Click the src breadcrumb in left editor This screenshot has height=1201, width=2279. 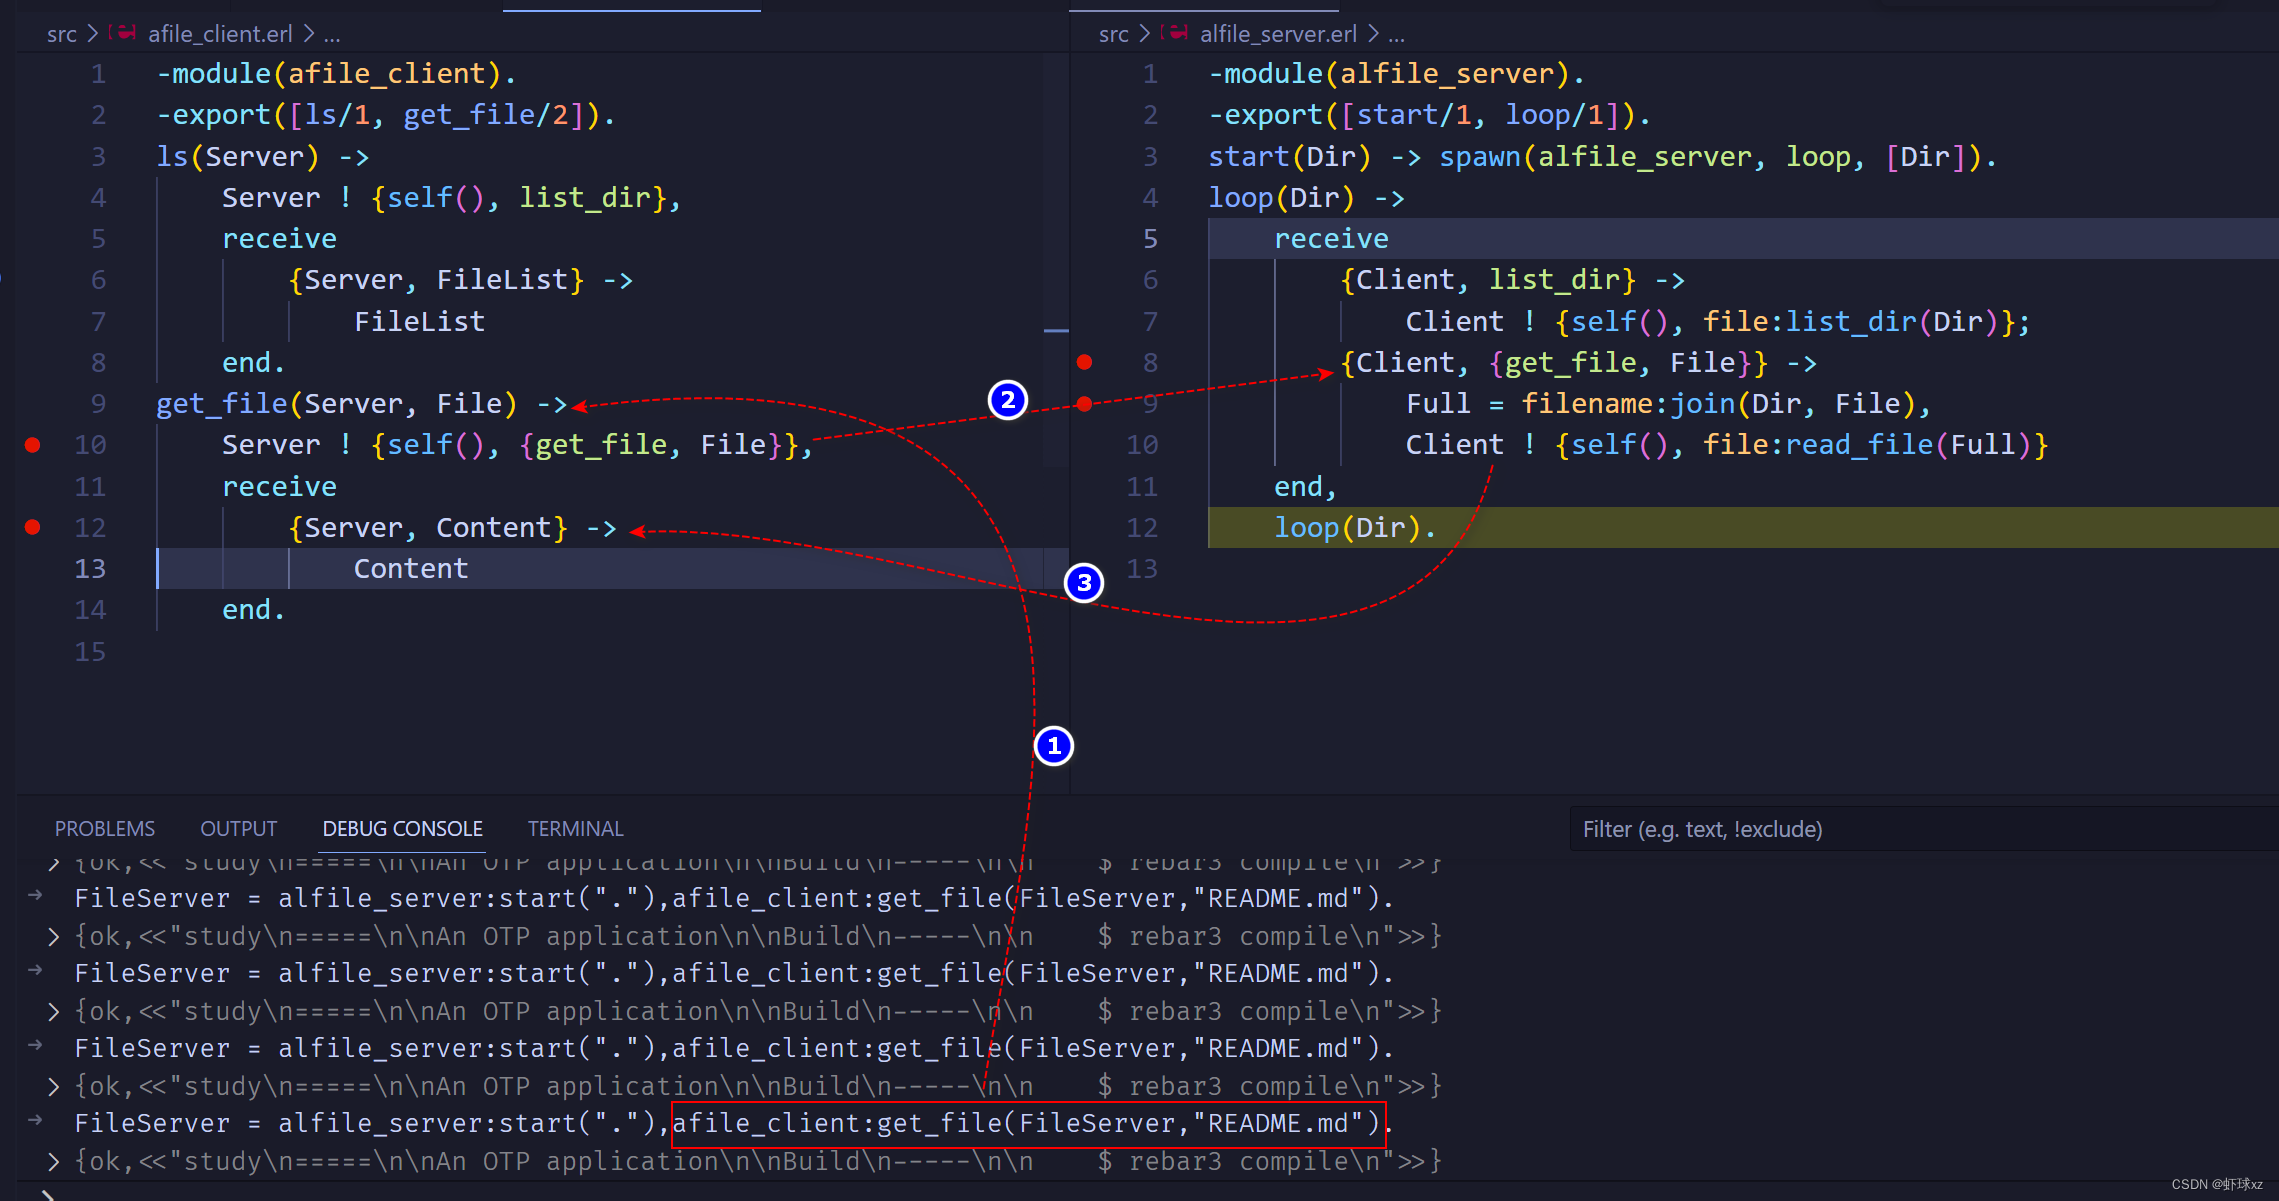pyautogui.click(x=62, y=34)
